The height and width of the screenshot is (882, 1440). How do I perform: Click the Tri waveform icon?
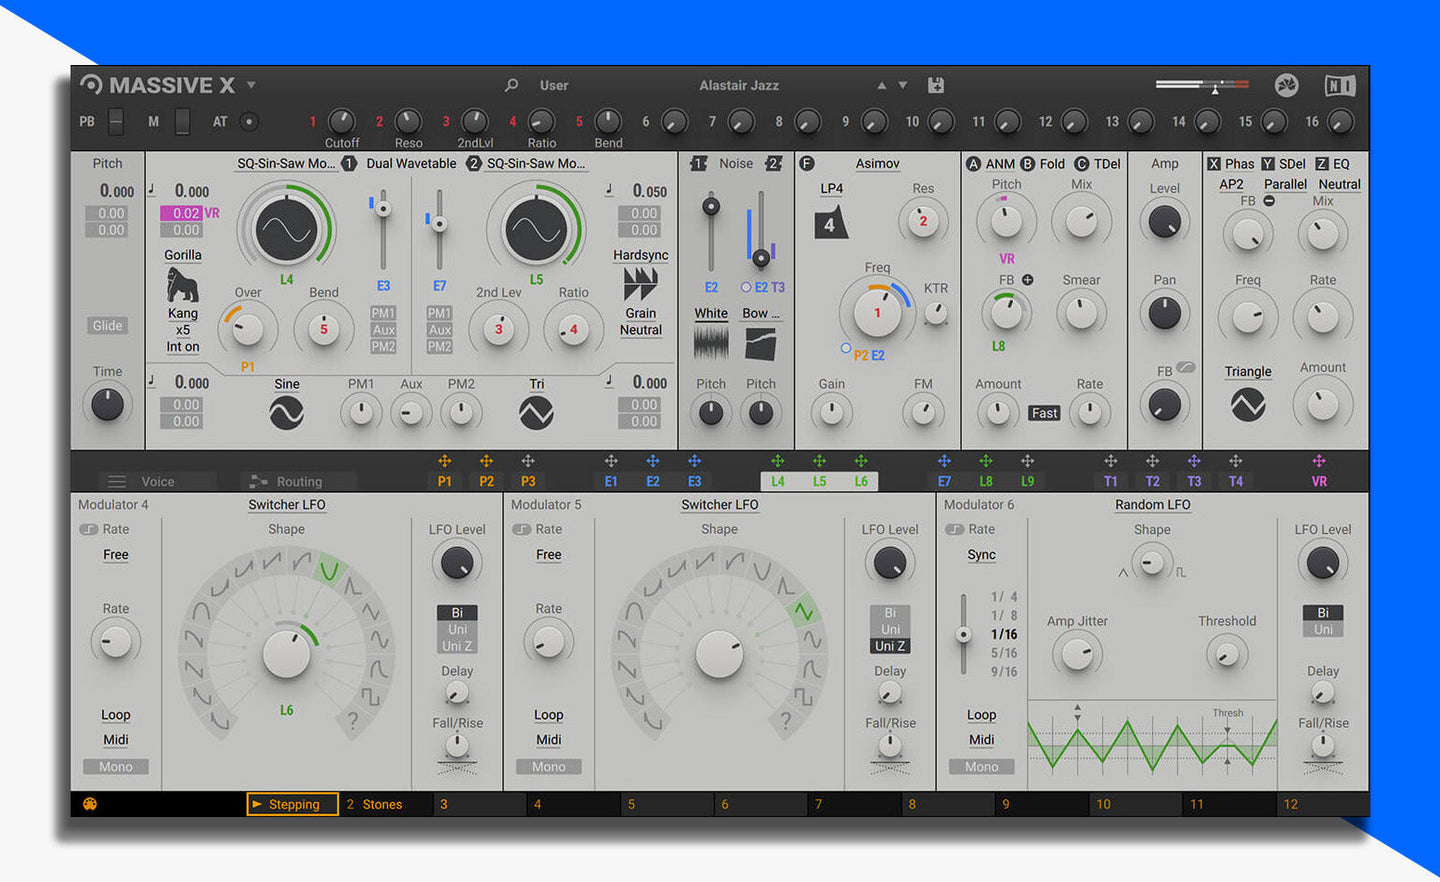click(536, 412)
